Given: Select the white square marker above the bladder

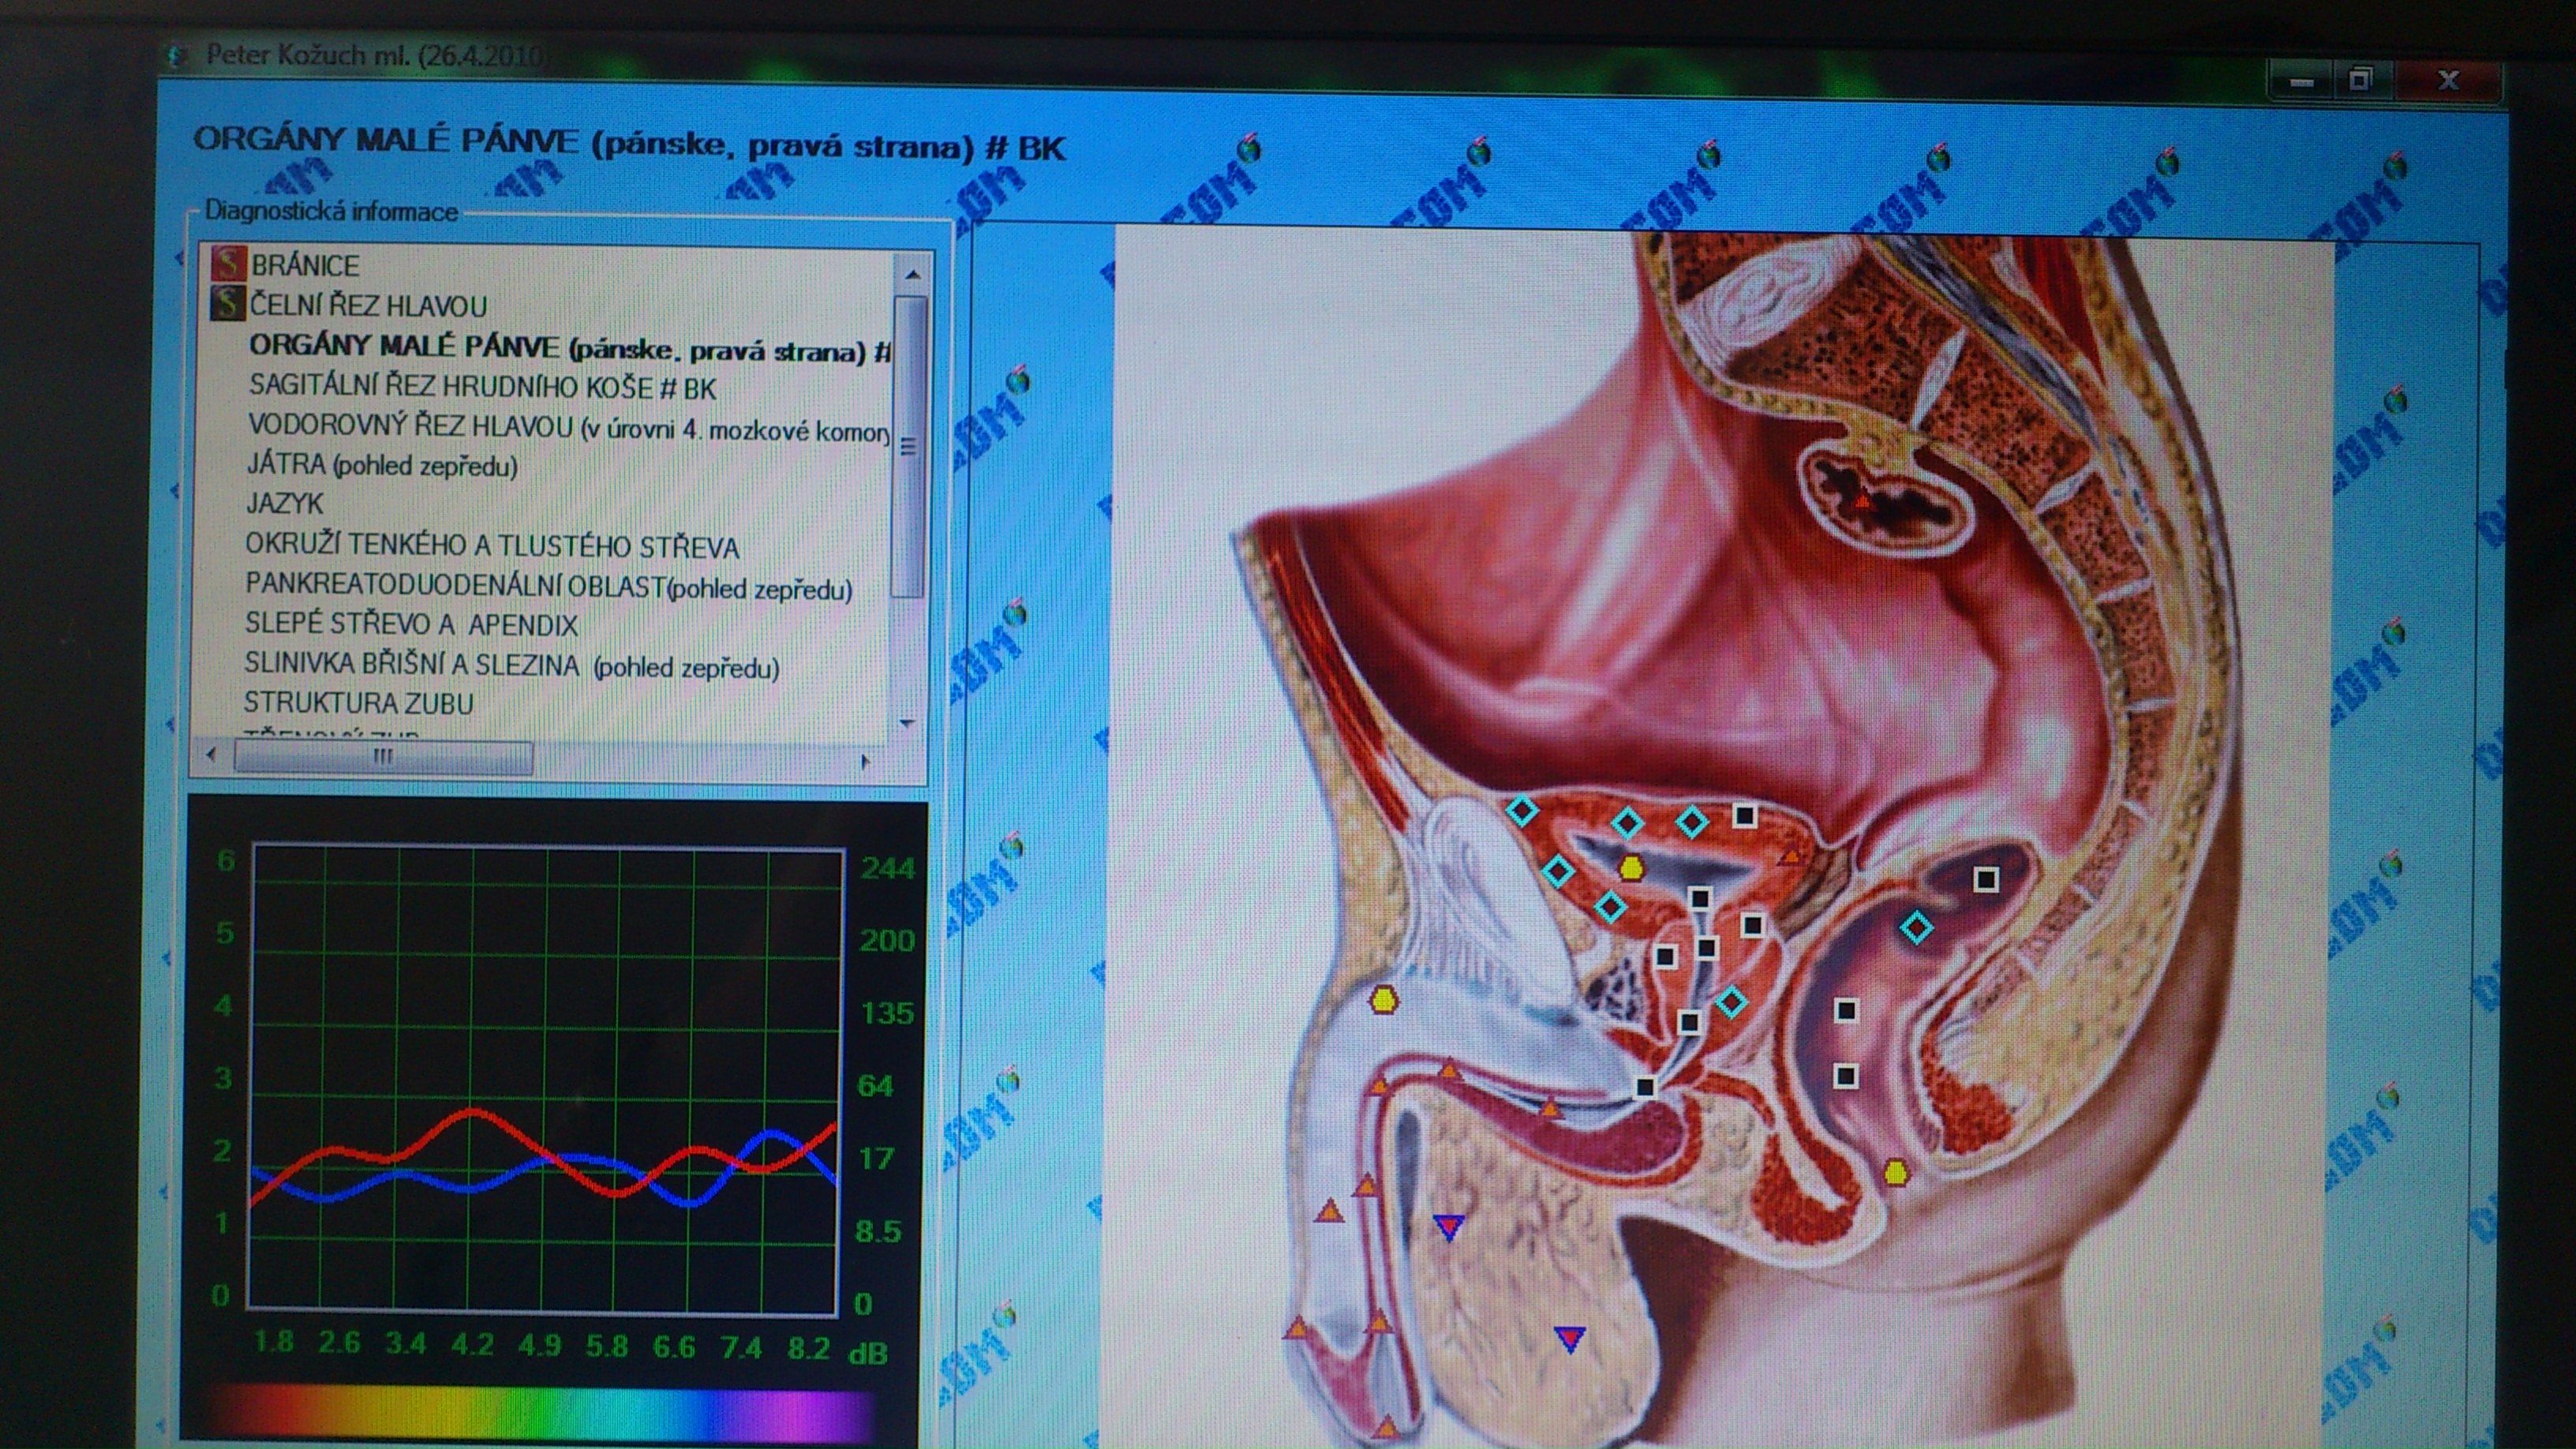Looking at the screenshot, I should [x=1745, y=816].
